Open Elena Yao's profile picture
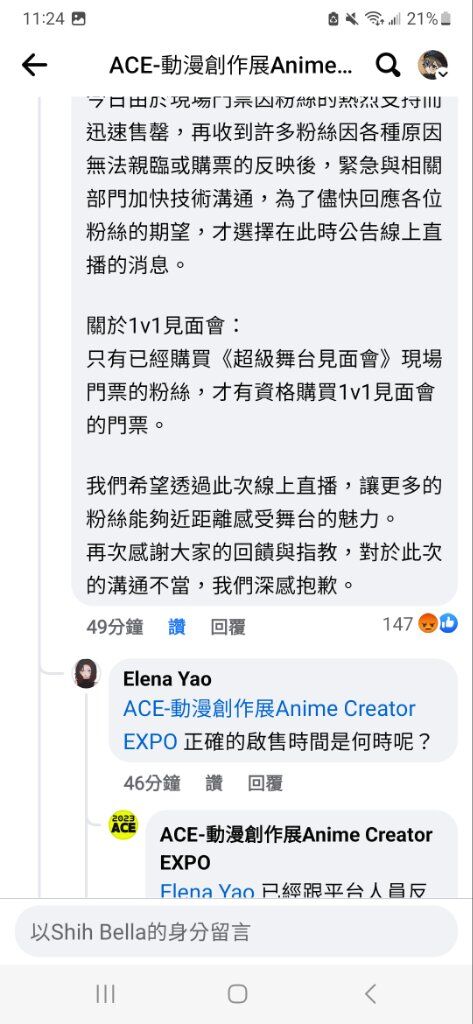 [x=86, y=673]
